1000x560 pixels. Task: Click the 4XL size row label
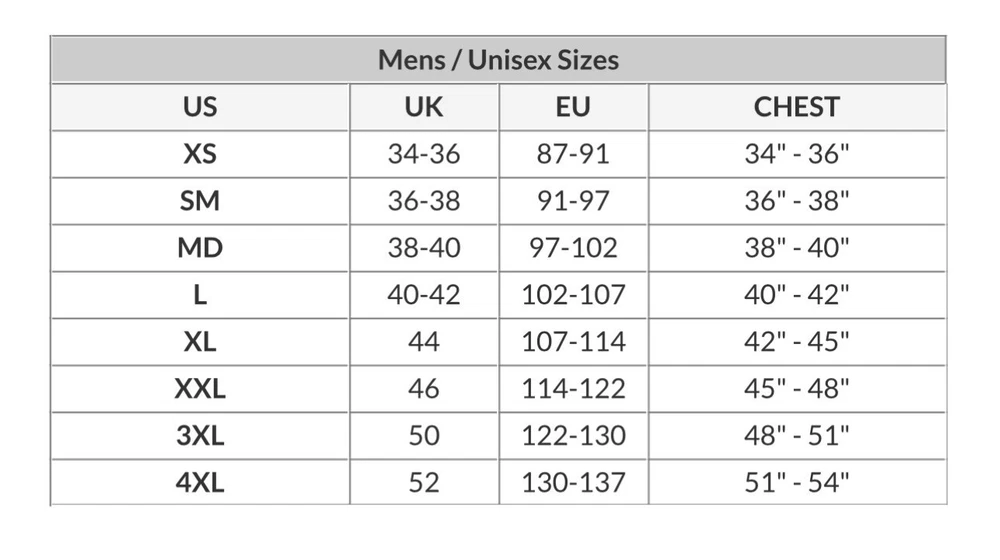pyautogui.click(x=200, y=483)
